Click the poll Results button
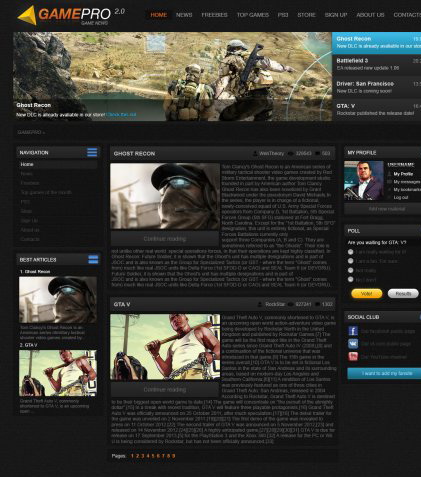421x477 pixels. 403,294
